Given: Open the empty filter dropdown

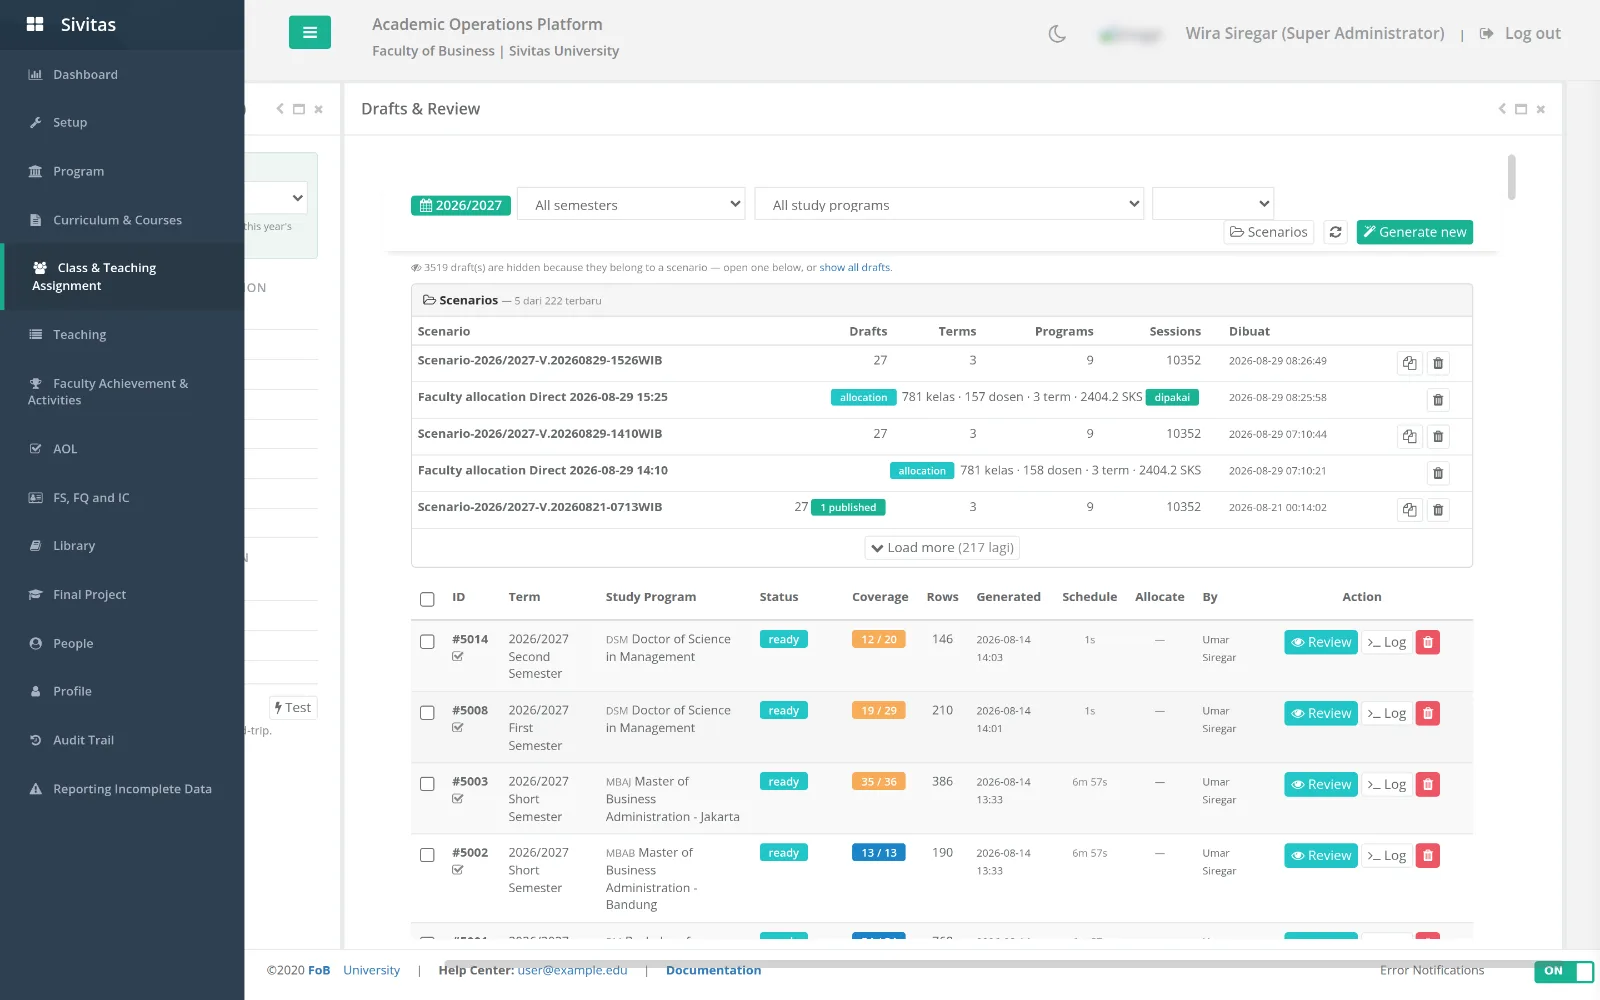Looking at the screenshot, I should (x=1213, y=204).
